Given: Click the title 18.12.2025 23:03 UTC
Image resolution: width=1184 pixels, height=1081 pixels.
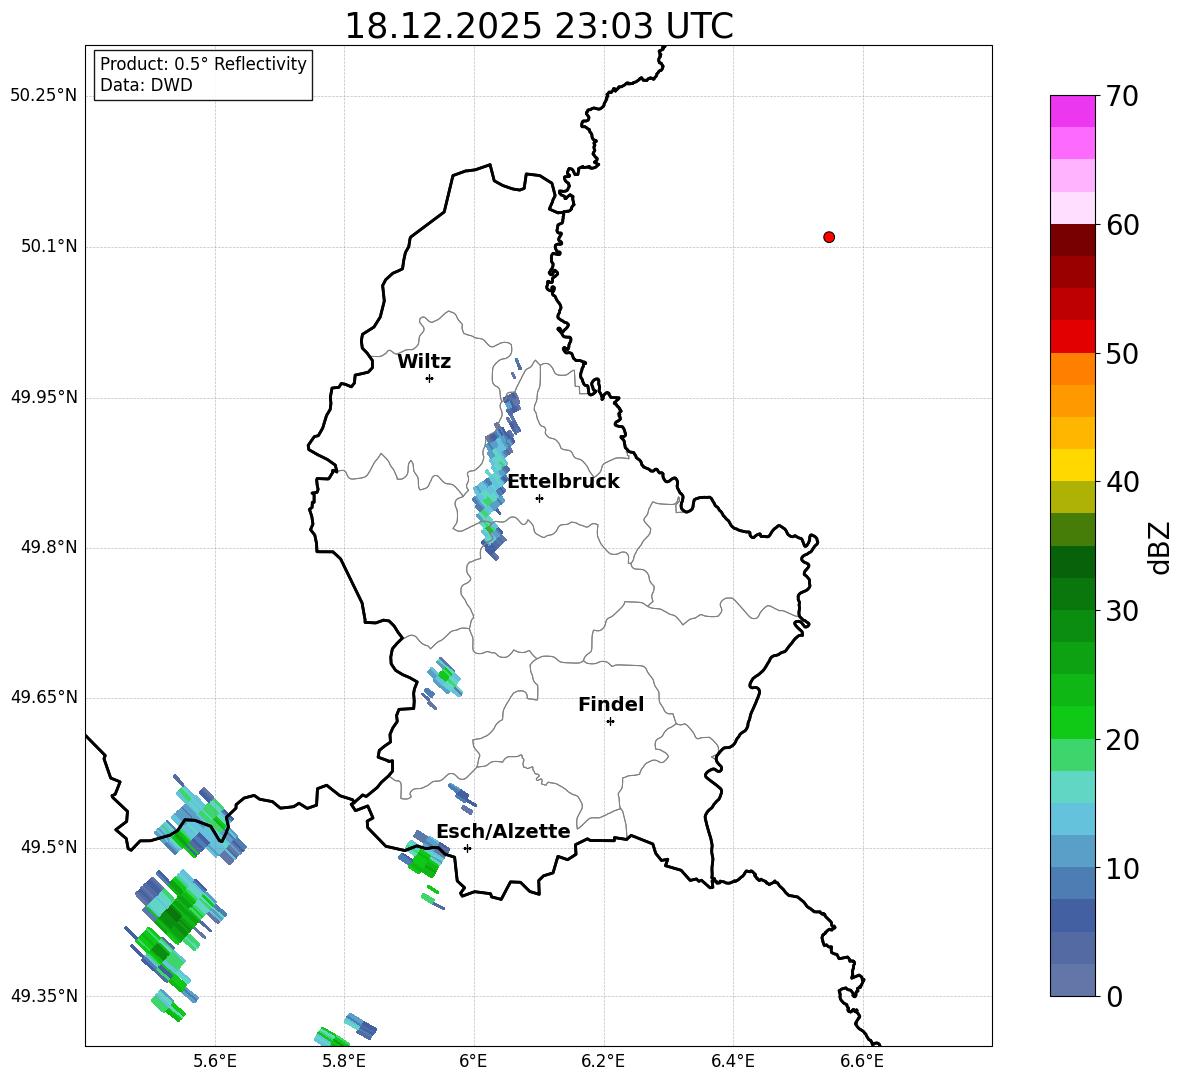Looking at the screenshot, I should [x=538, y=26].
